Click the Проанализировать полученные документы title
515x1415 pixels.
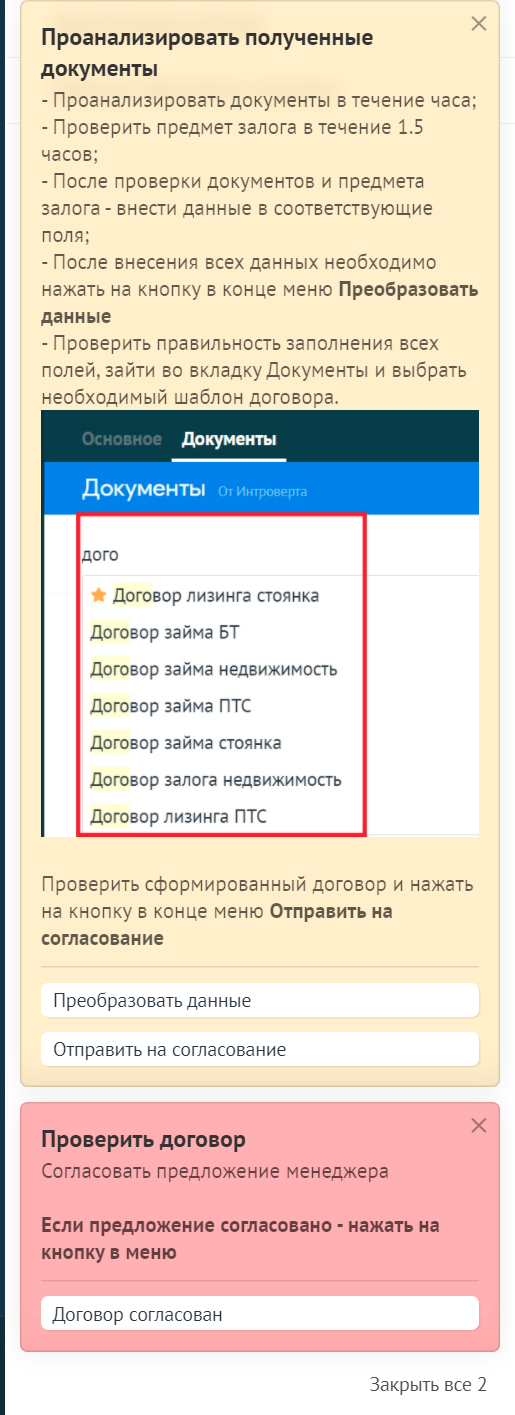(207, 53)
